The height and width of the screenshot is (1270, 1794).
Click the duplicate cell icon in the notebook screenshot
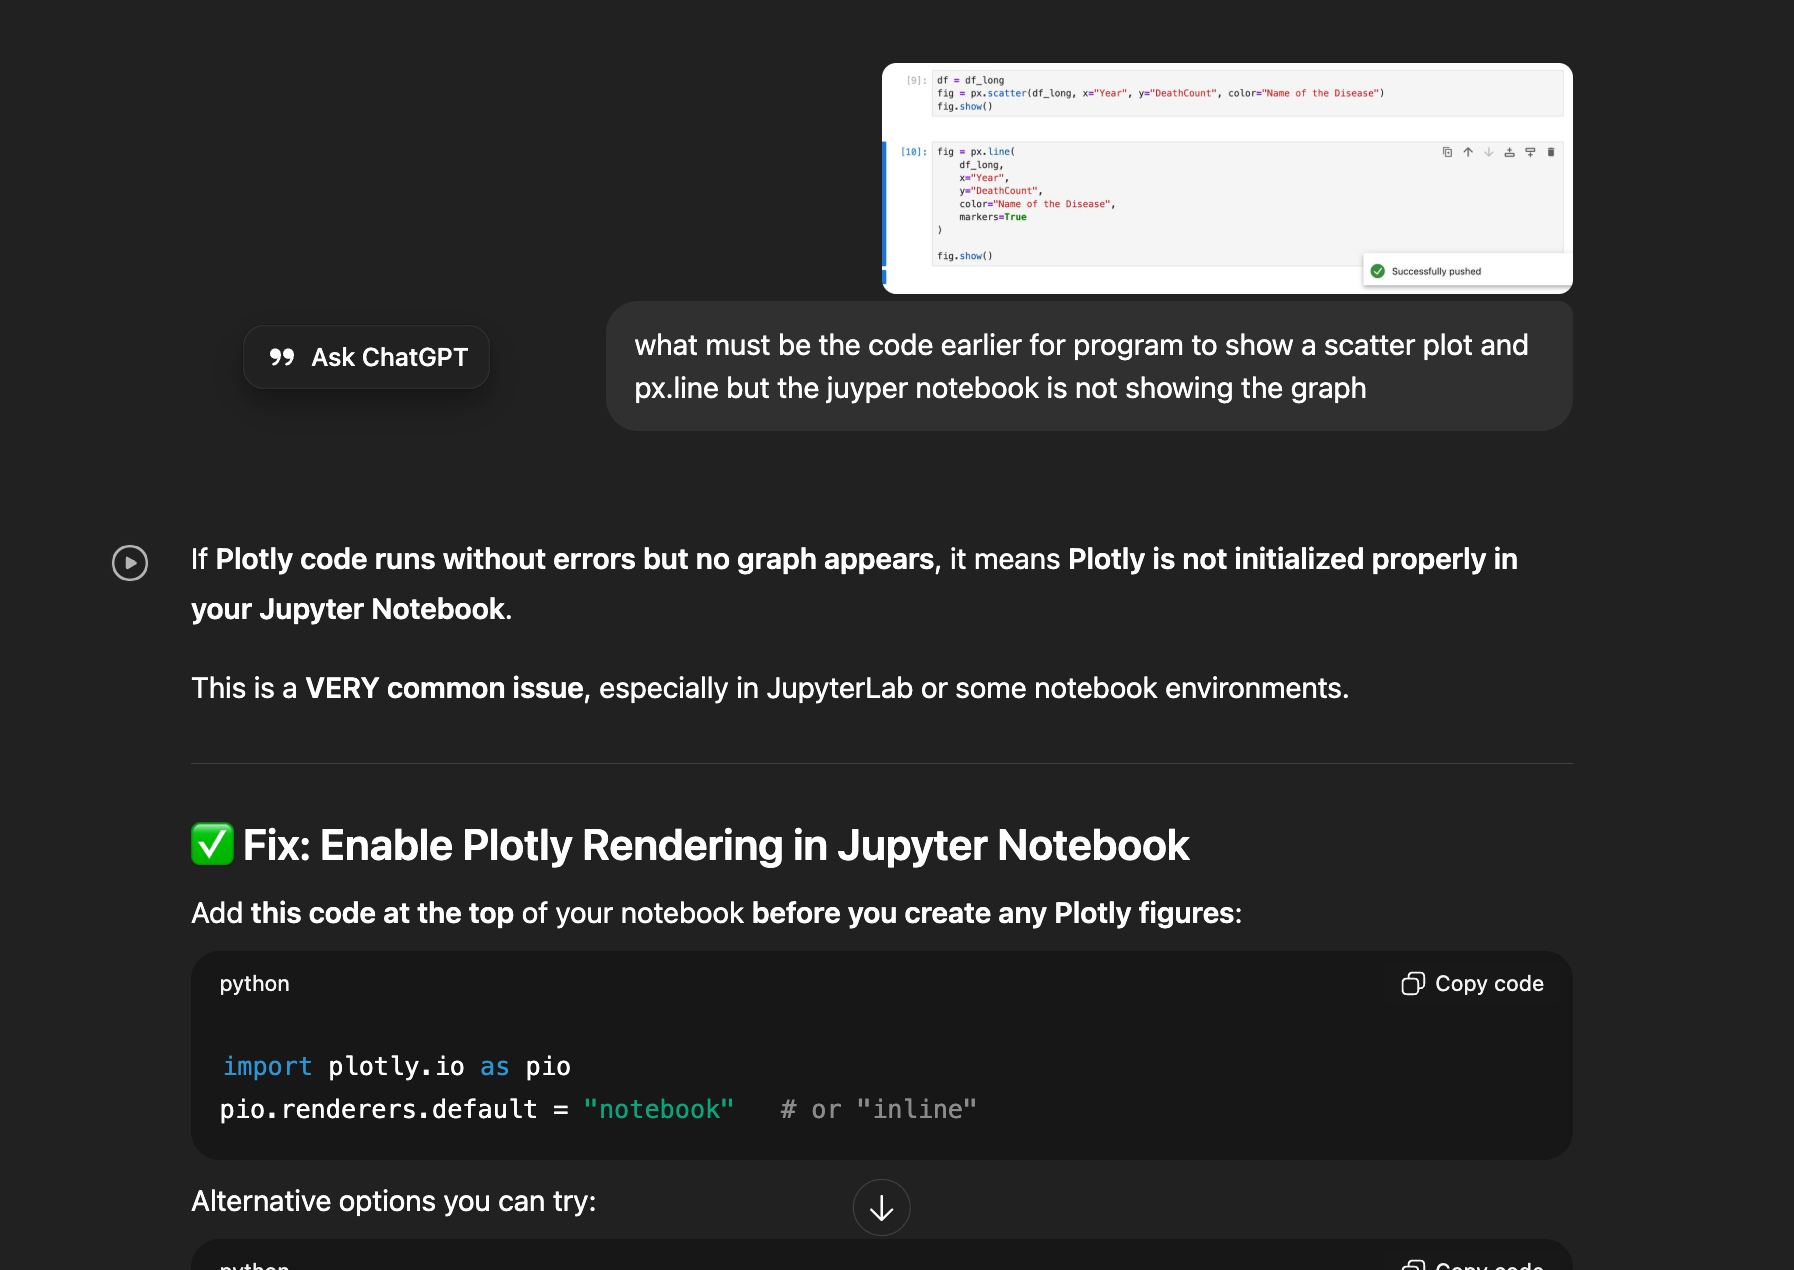pos(1447,152)
